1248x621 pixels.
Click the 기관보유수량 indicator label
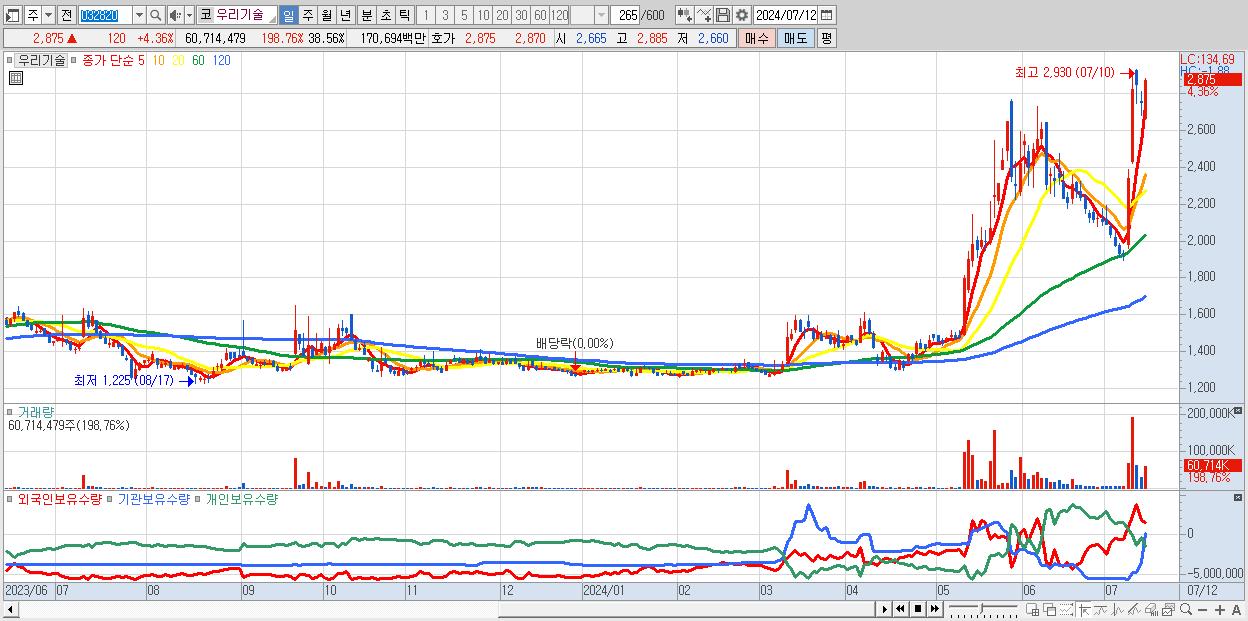coord(153,498)
